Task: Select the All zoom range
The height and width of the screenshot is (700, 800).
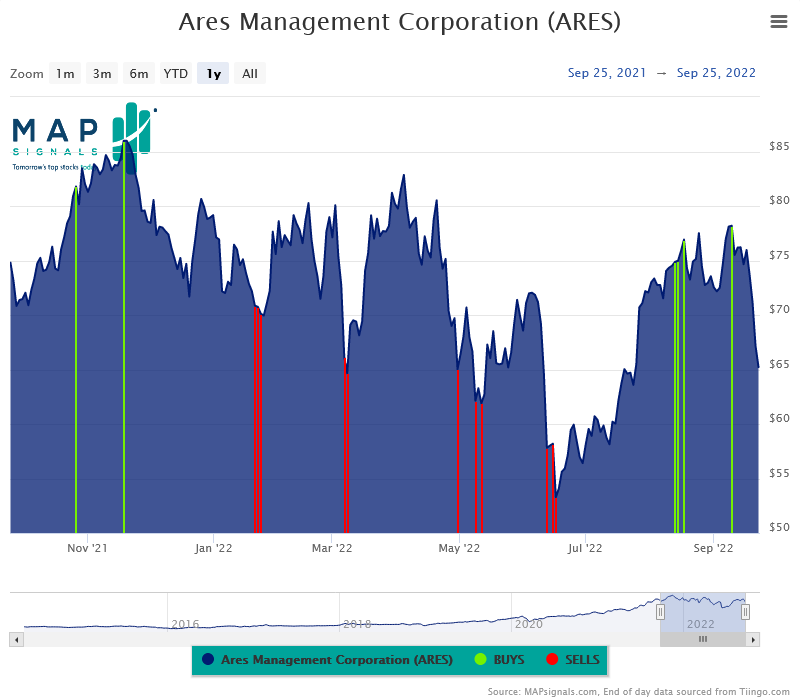Action: tap(249, 73)
